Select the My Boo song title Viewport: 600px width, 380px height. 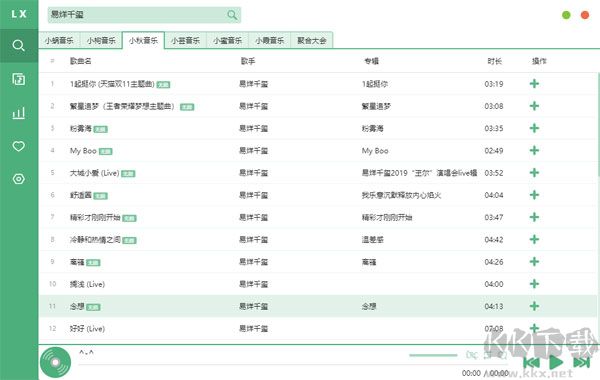coord(83,151)
